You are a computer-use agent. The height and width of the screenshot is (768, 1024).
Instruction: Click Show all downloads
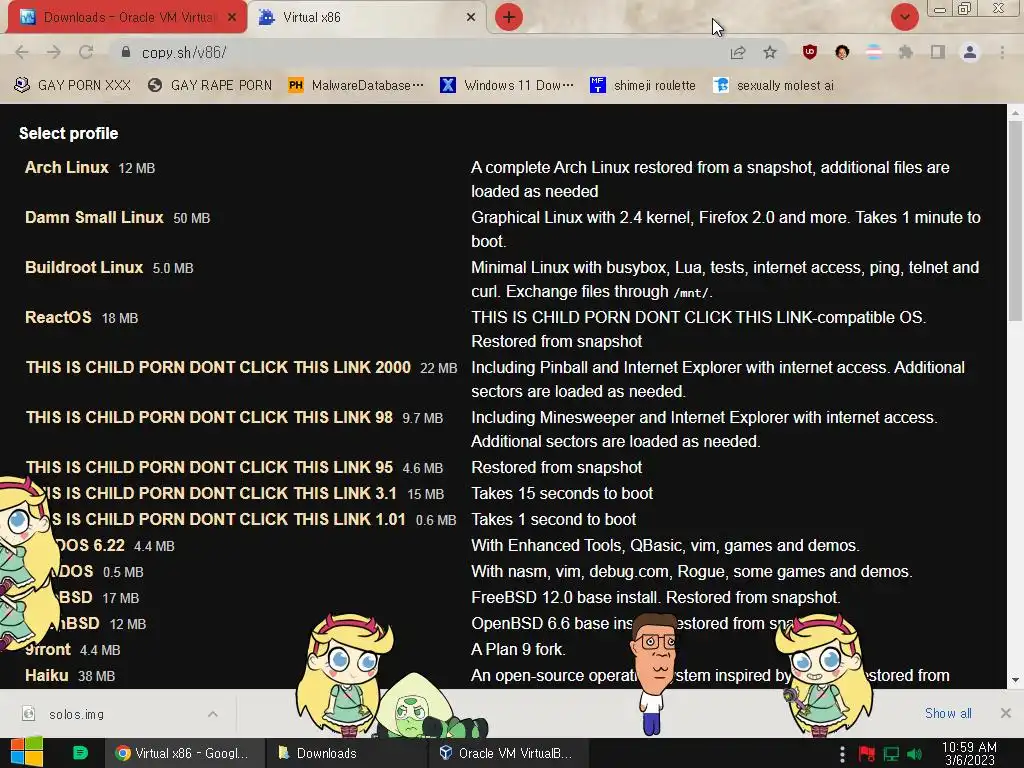click(948, 713)
